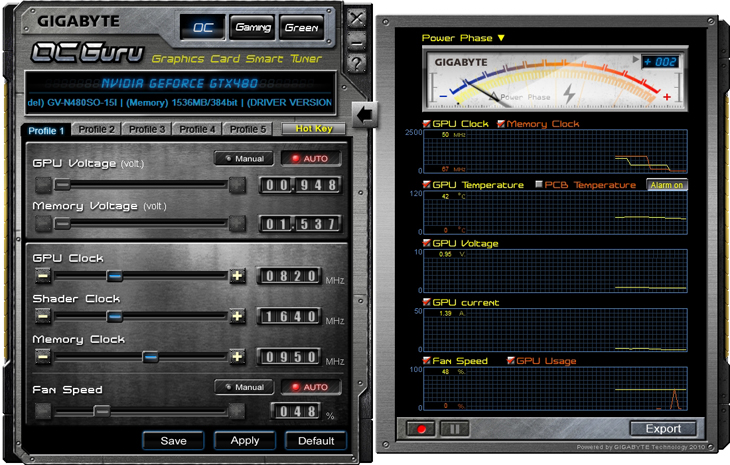Select the Gaming mode tab
The width and height of the screenshot is (730, 465).
[252, 28]
